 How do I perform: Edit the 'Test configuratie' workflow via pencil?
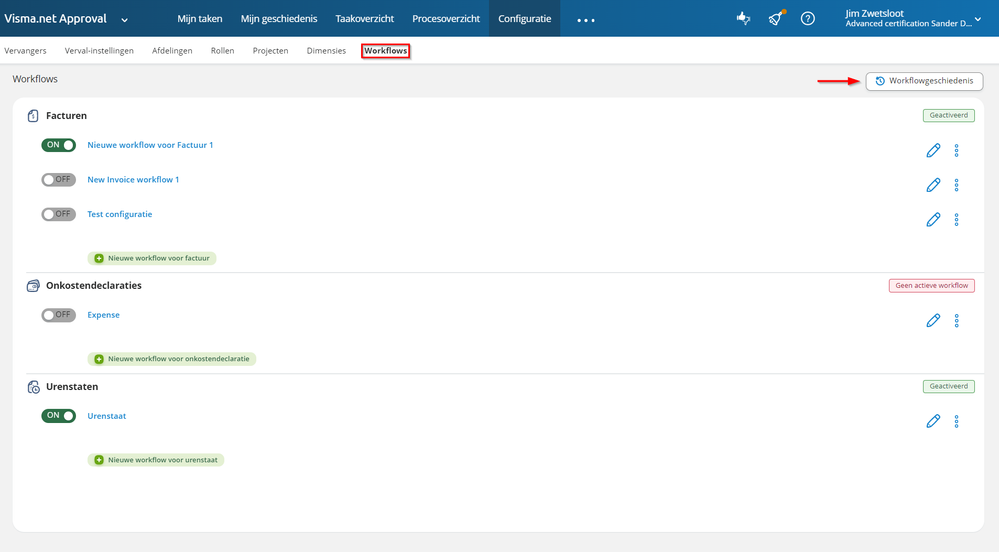pyautogui.click(x=933, y=219)
